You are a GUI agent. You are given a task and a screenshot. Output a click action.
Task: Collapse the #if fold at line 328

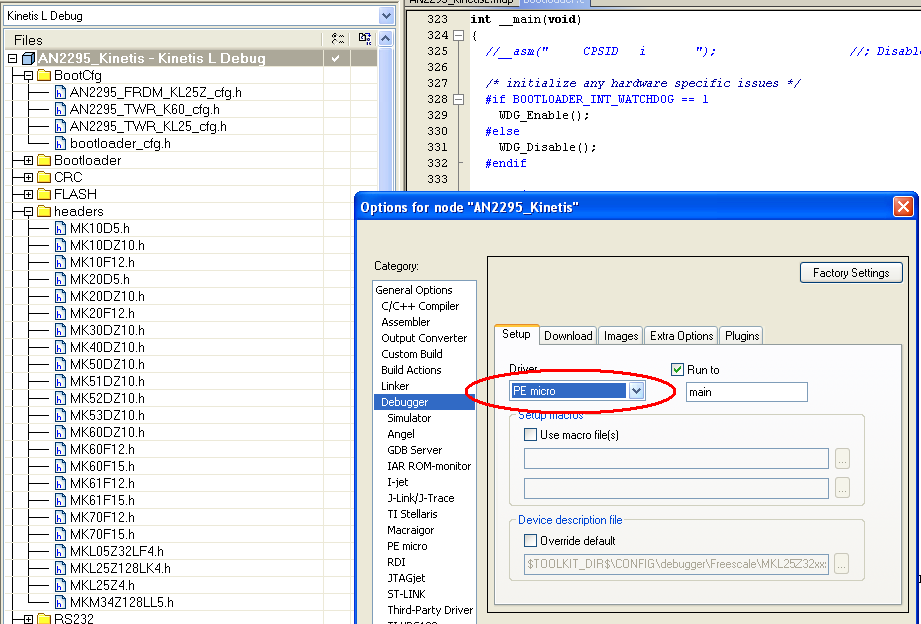pos(459,99)
